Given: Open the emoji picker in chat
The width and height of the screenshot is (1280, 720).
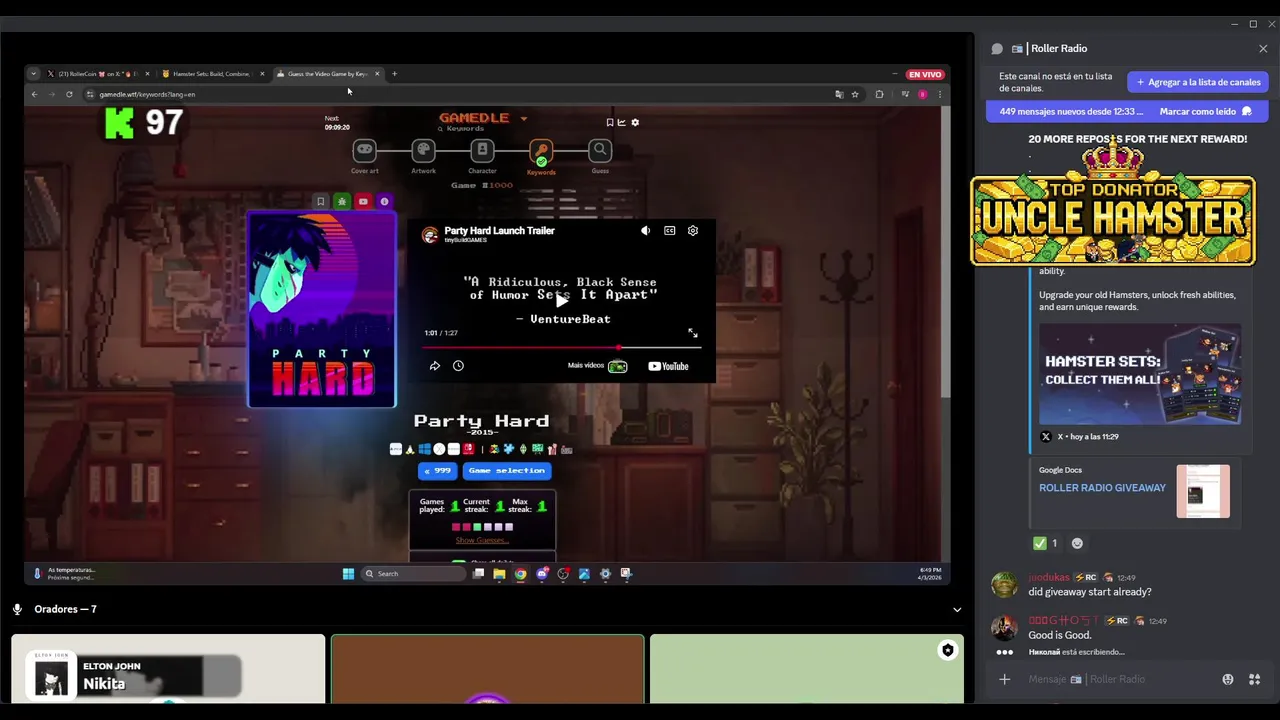Looking at the screenshot, I should pyautogui.click(x=1228, y=680).
